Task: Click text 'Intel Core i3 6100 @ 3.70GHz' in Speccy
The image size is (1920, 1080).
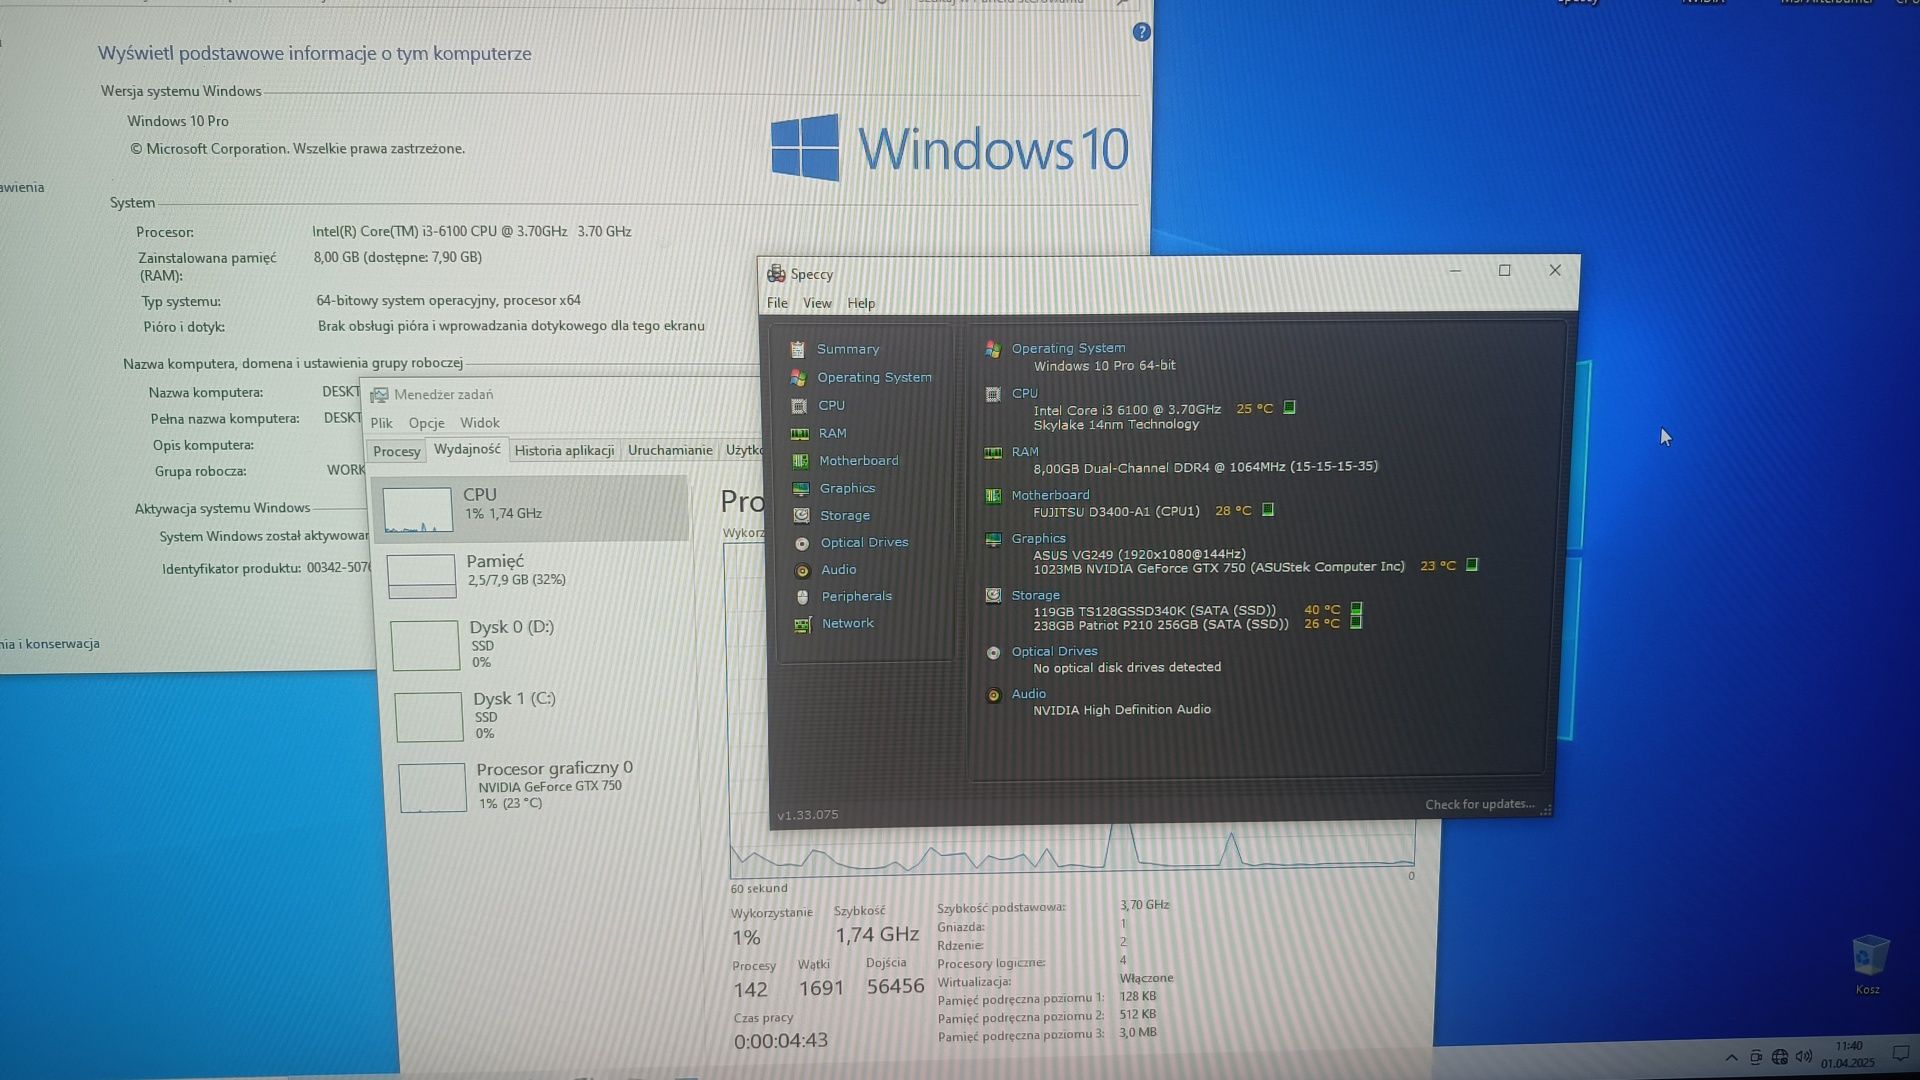Action: (1127, 410)
